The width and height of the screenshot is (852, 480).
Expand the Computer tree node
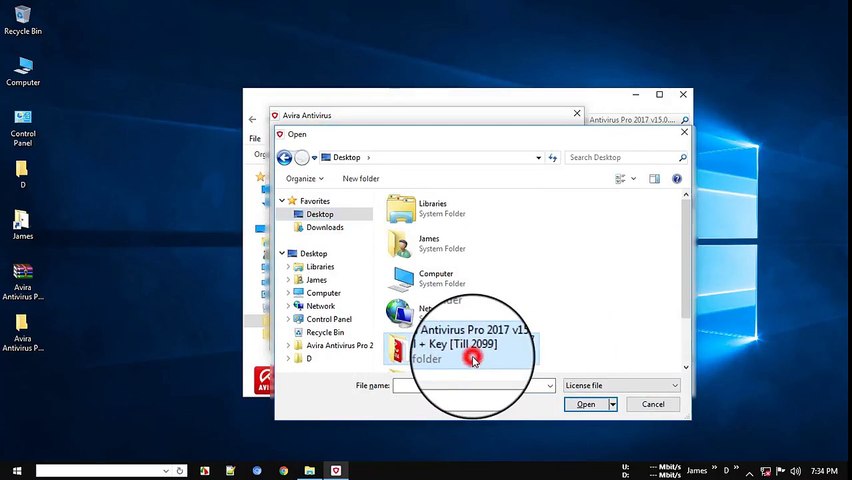[288, 293]
